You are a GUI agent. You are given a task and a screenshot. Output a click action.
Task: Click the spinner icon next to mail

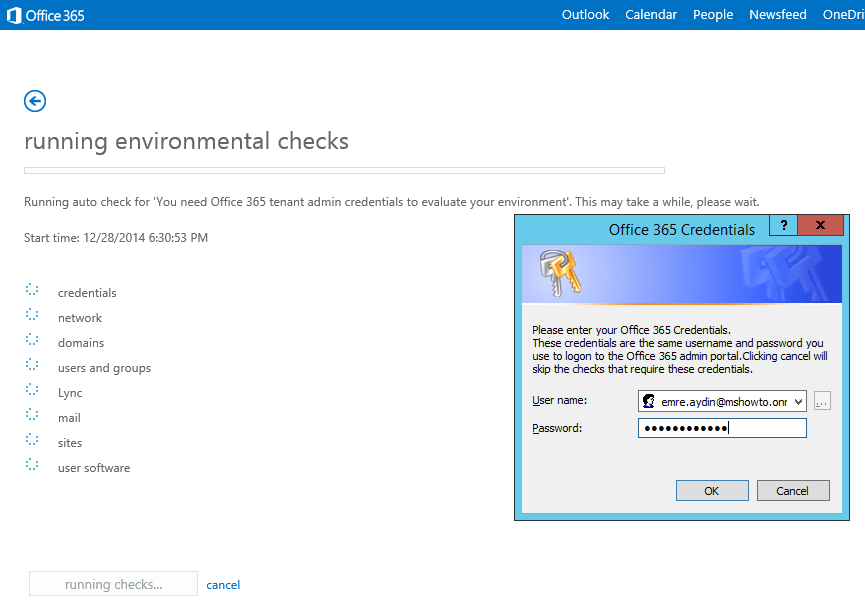32,415
